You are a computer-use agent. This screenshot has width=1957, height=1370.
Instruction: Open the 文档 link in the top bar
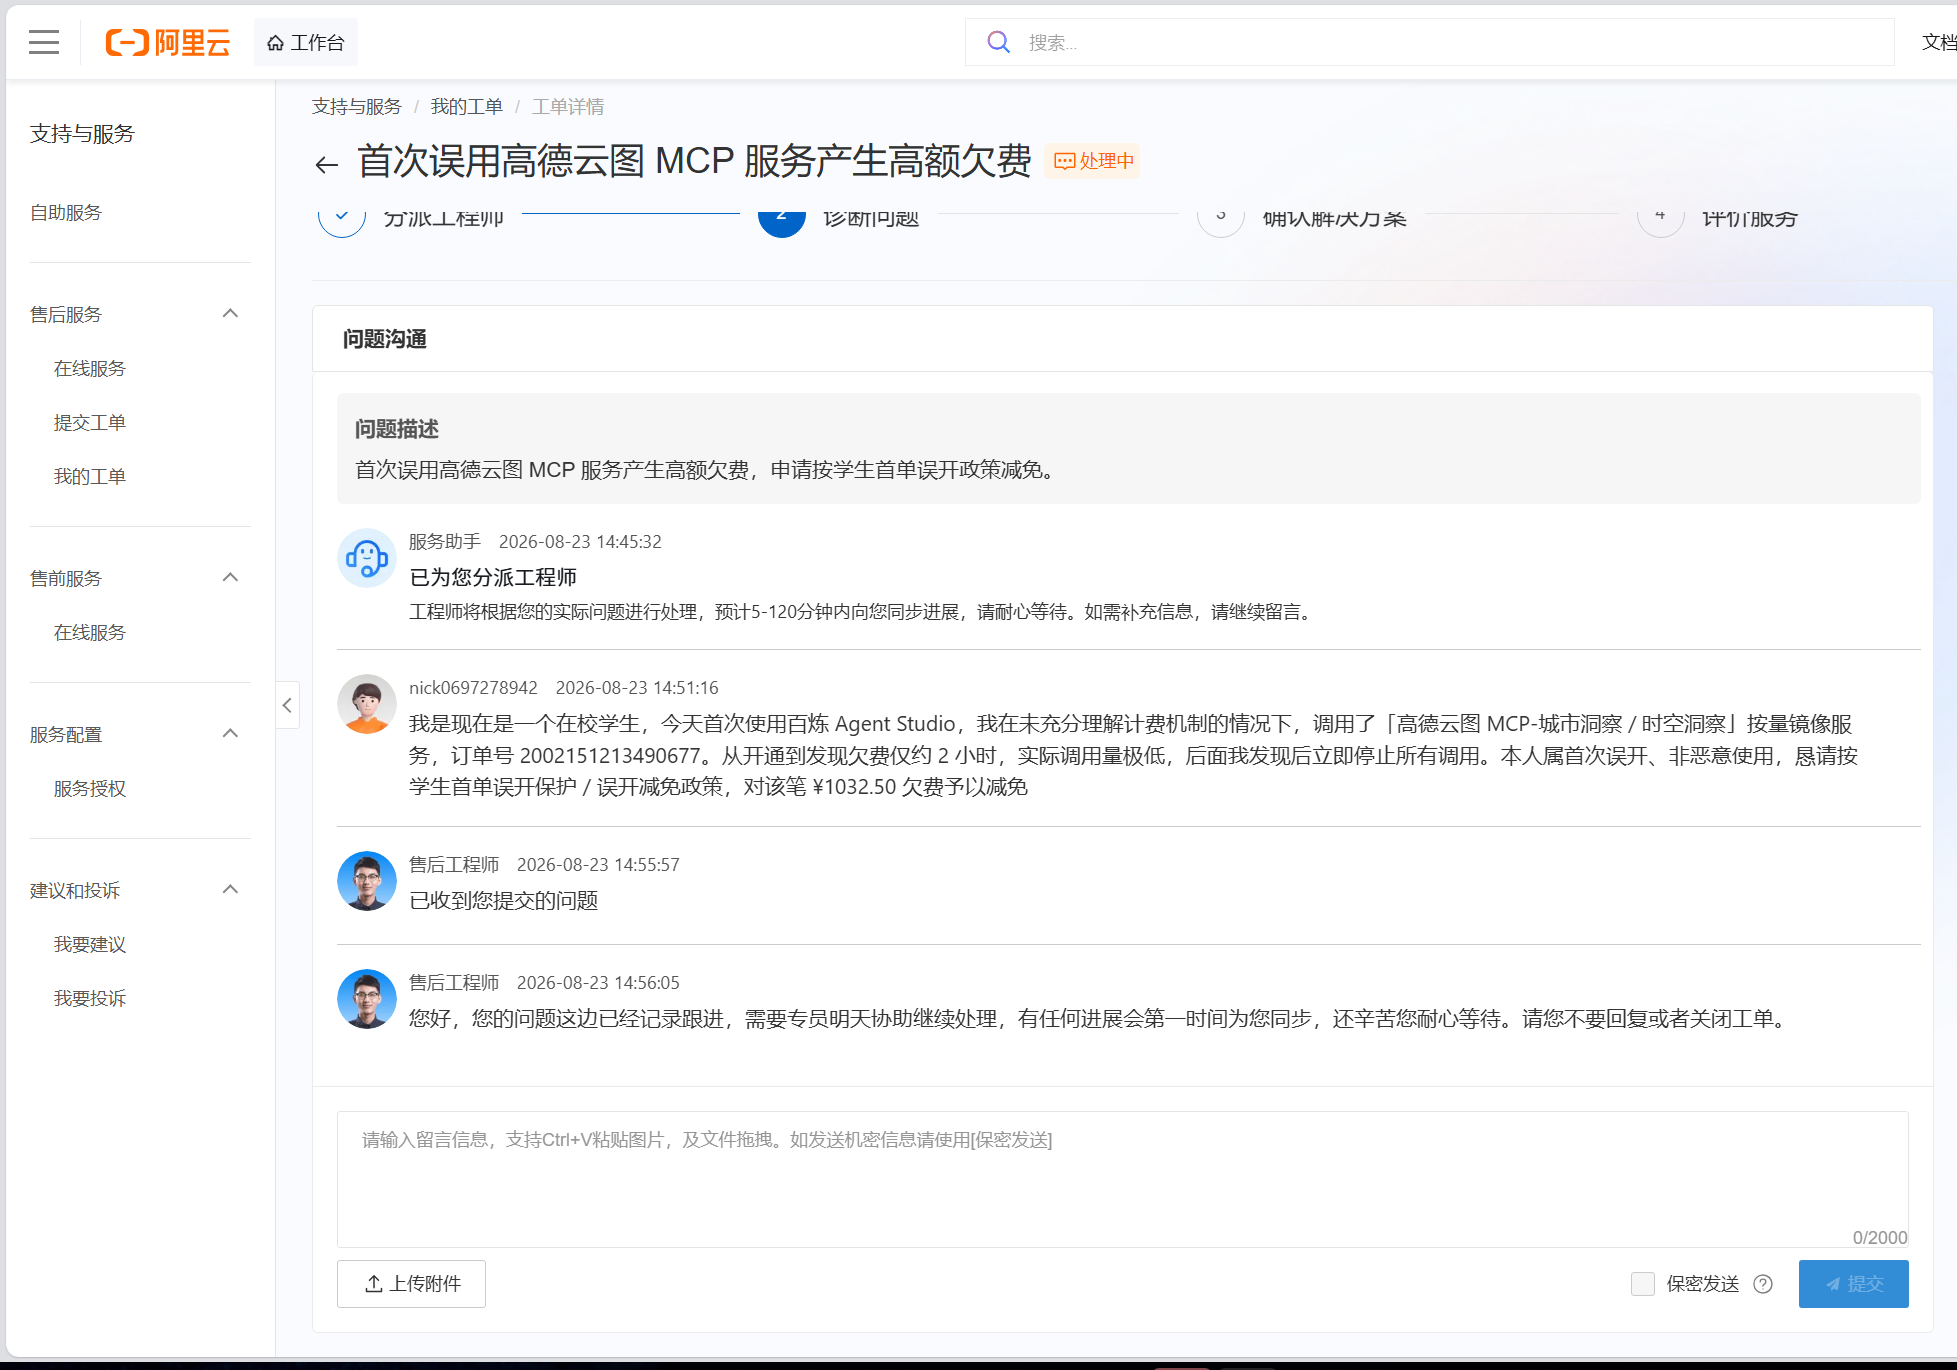[1939, 42]
